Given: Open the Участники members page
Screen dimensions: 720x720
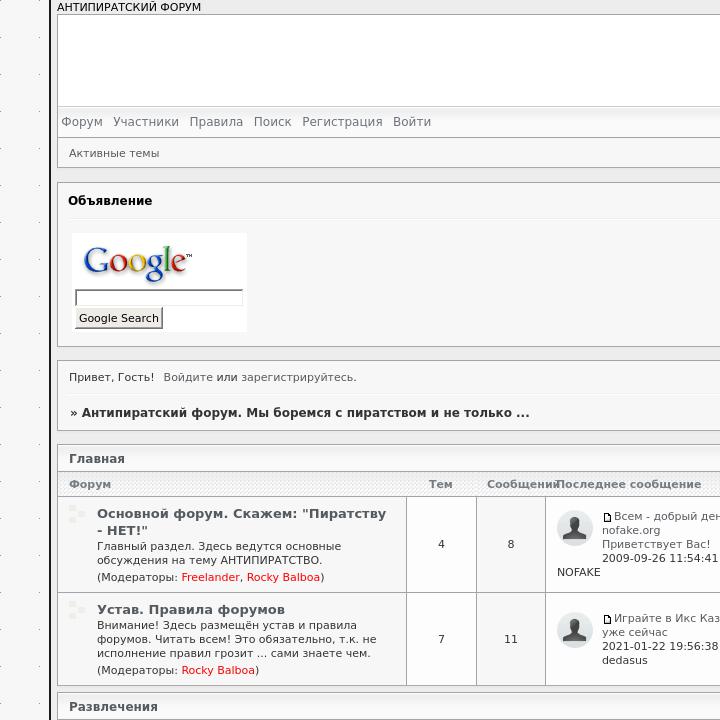Looking at the screenshot, I should point(146,122).
